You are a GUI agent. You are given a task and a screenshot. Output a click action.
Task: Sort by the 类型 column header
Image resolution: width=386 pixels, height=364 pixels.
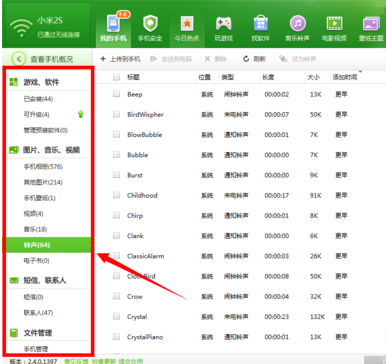(x=228, y=77)
